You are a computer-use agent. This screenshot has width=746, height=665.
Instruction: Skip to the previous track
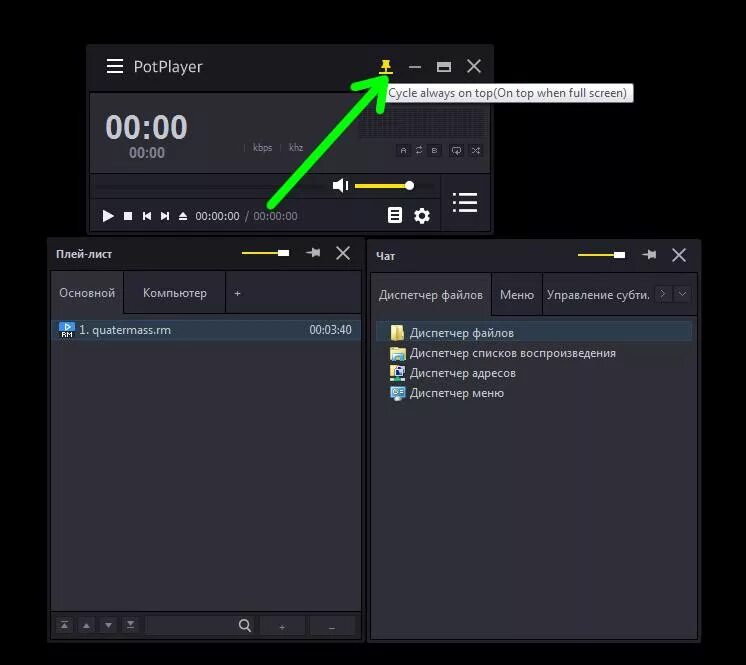[147, 216]
